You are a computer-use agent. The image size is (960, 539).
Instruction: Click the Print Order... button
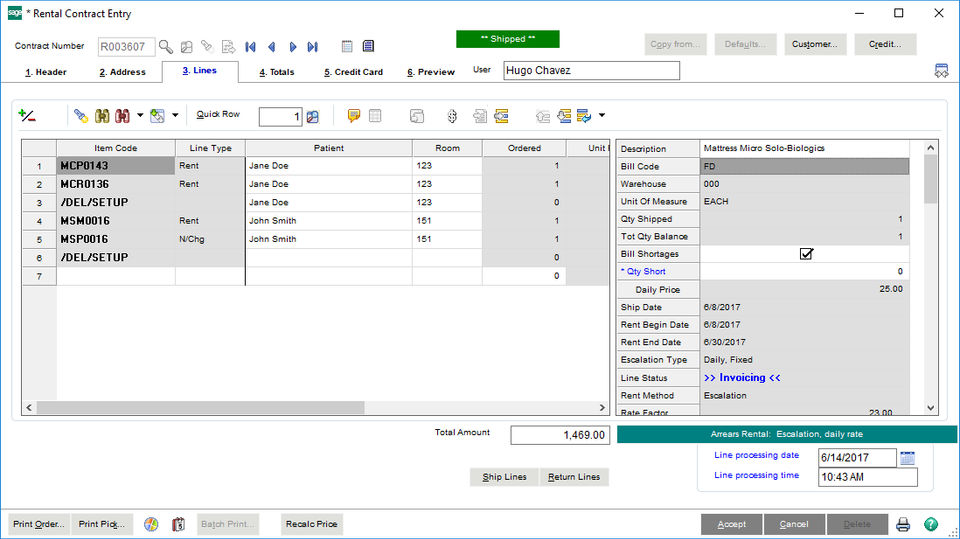click(x=39, y=524)
